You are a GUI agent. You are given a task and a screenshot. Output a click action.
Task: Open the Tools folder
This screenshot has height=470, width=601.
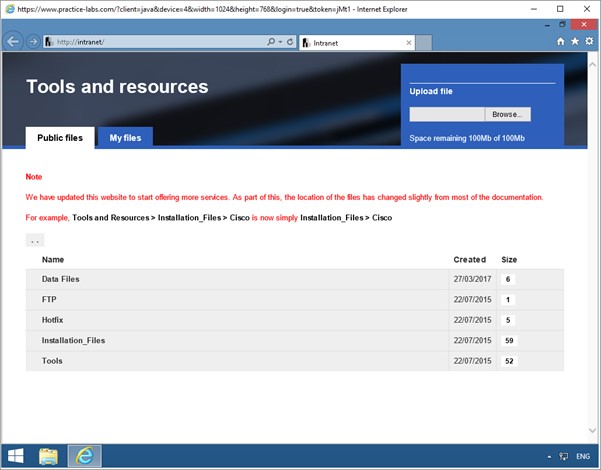coord(52,361)
